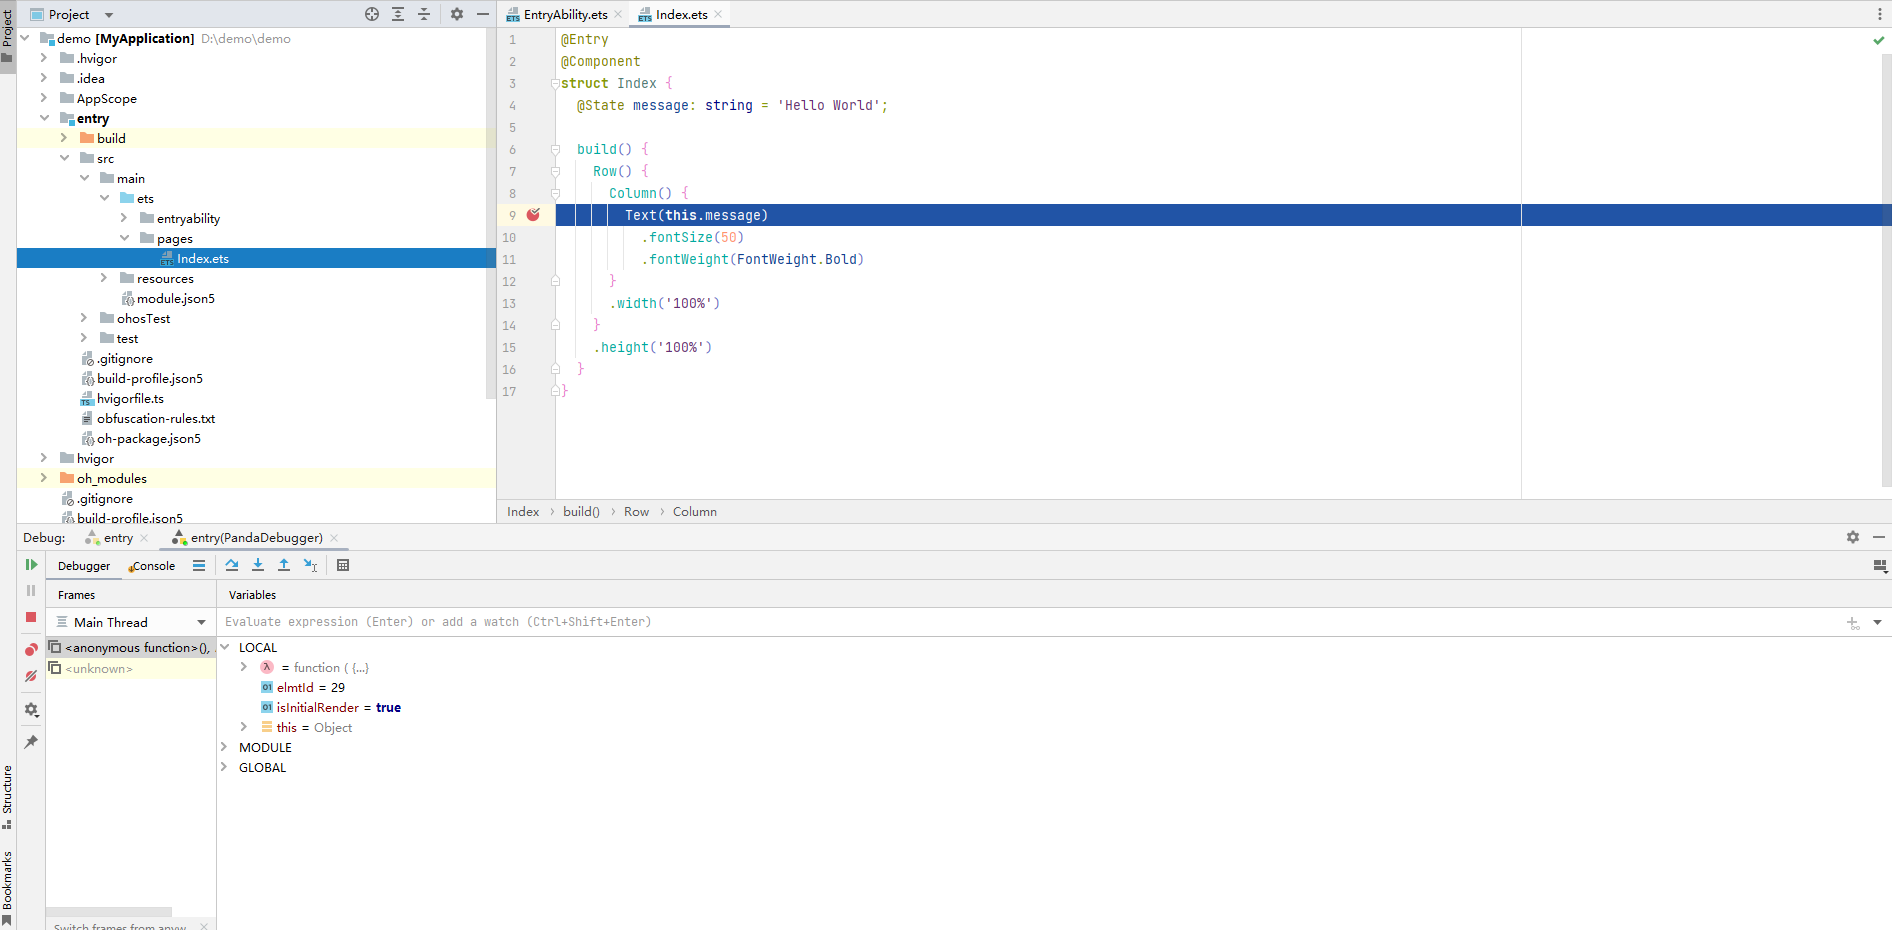The height and width of the screenshot is (930, 1892).
Task: Click Select Opened File target icon
Action: pyautogui.click(x=372, y=14)
